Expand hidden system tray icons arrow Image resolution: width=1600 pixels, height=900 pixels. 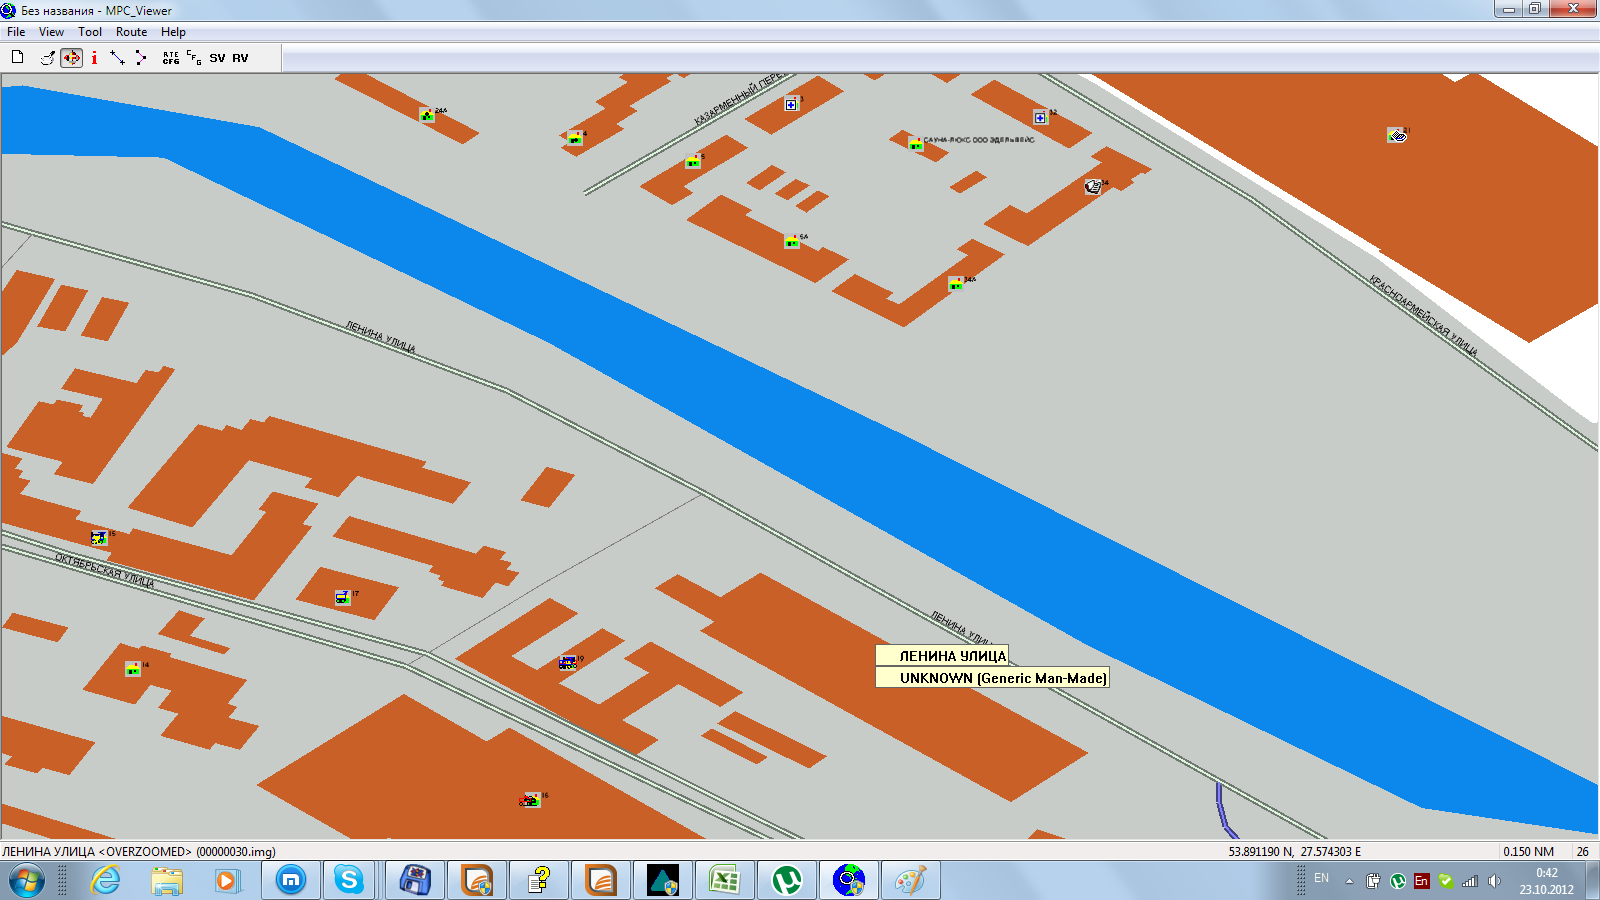pyautogui.click(x=1349, y=881)
